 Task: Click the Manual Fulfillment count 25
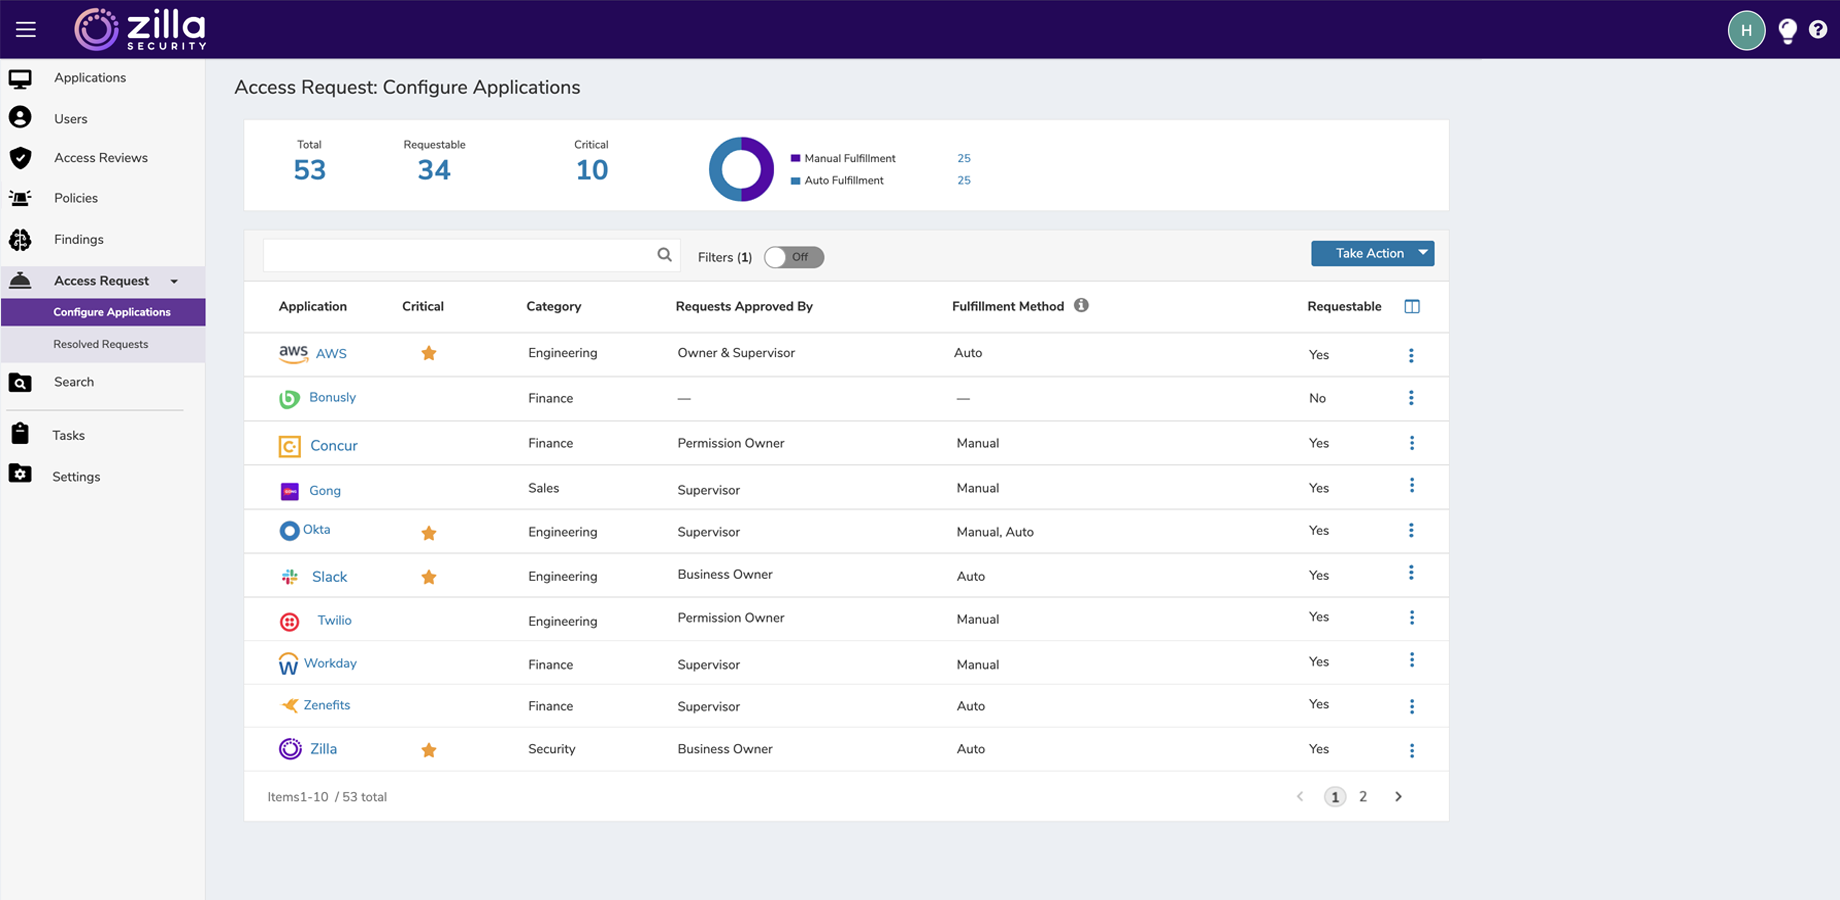[x=964, y=159]
